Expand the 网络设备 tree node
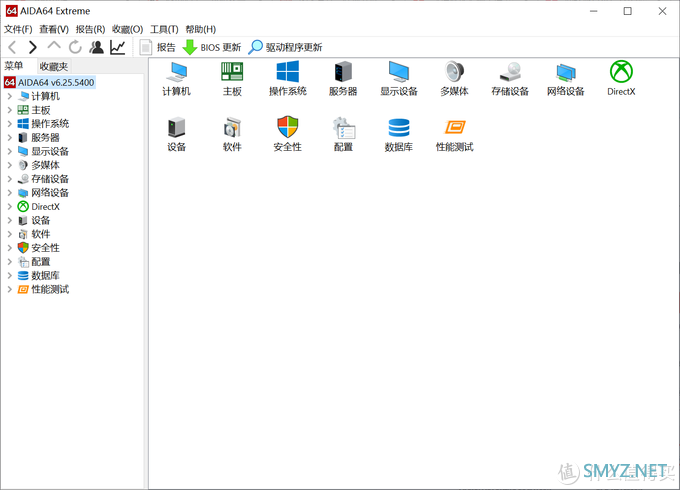680x490 pixels. [10, 193]
